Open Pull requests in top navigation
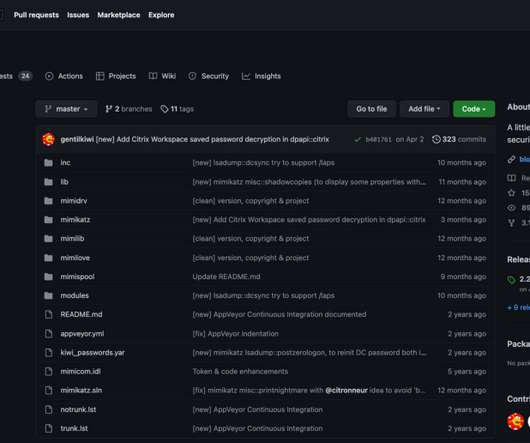 [x=36, y=15]
